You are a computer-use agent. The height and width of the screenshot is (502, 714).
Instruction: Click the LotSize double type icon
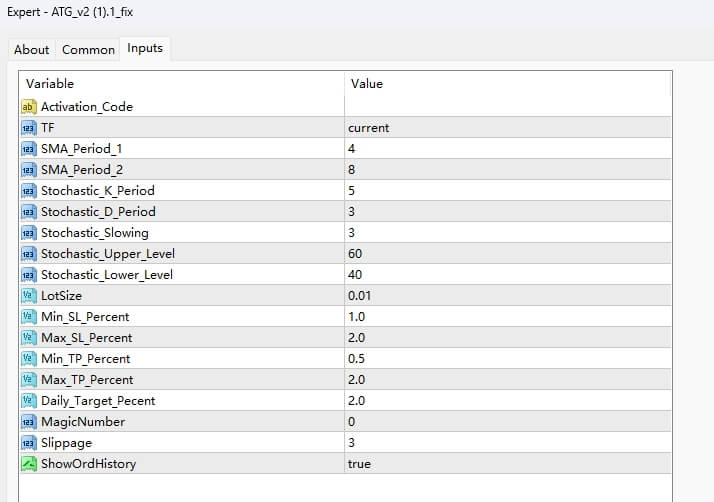[x=28, y=296]
